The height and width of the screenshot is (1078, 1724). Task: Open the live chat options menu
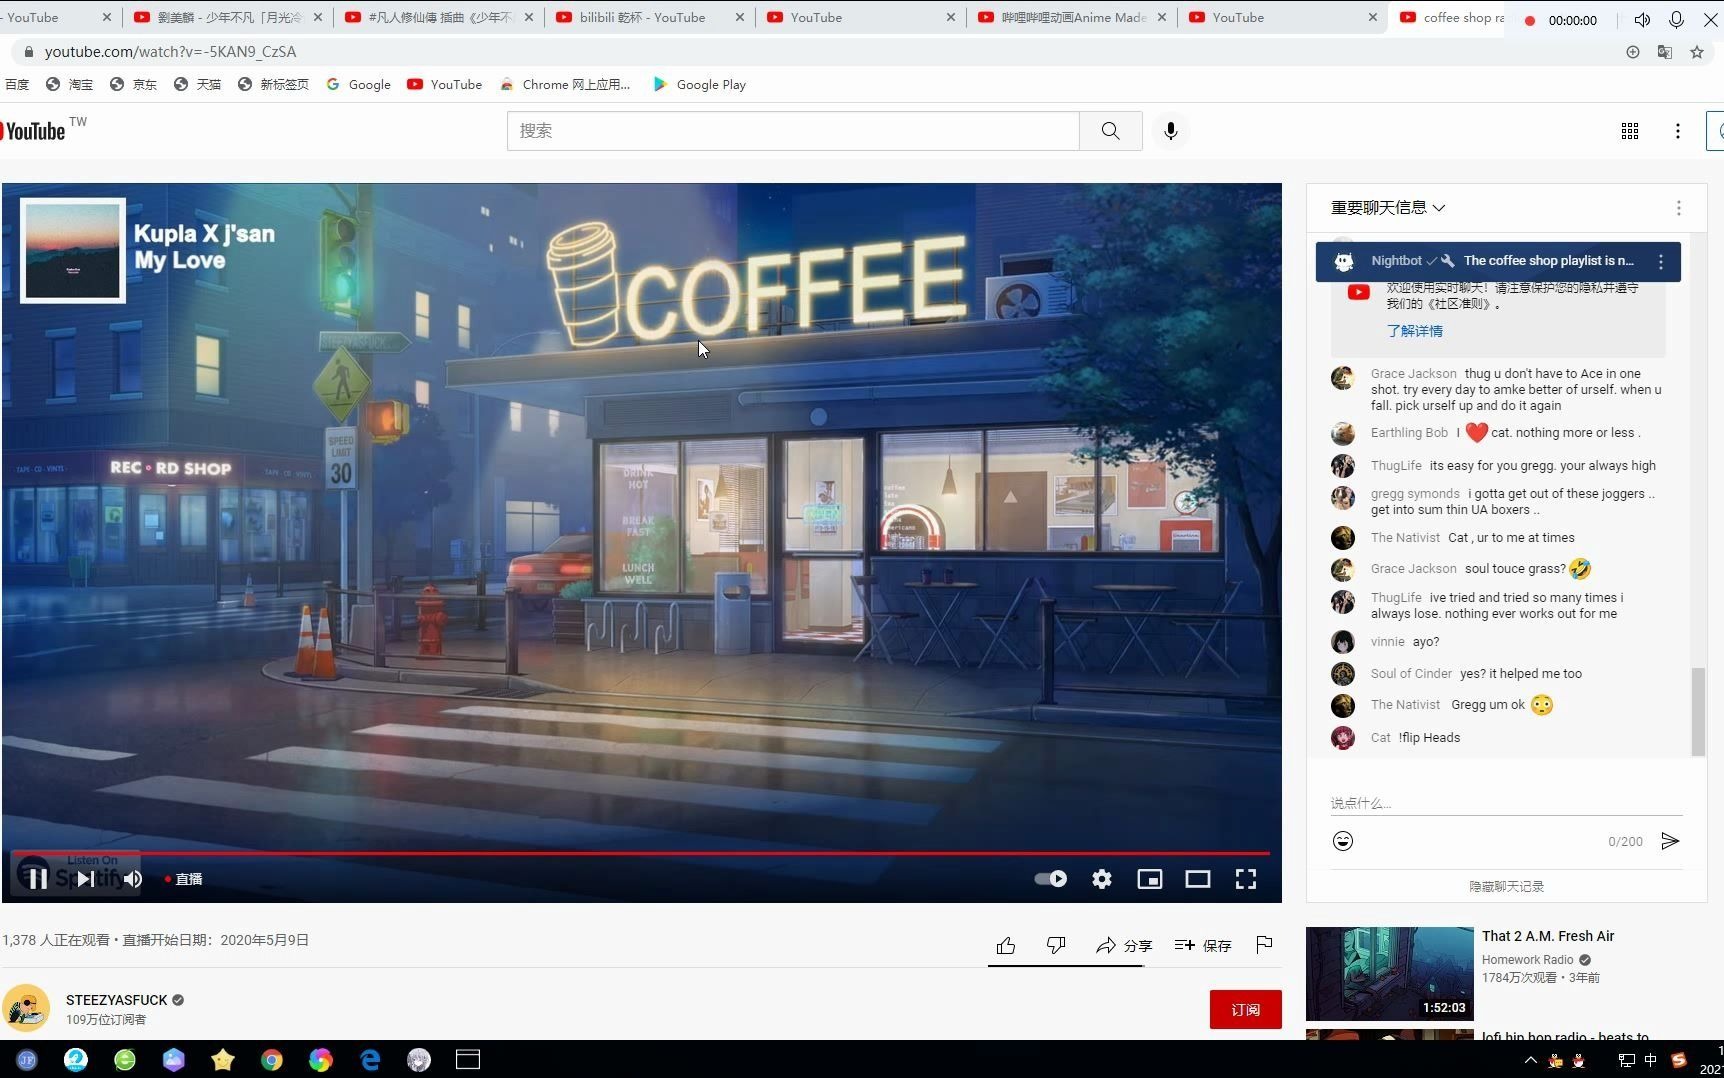tap(1678, 207)
